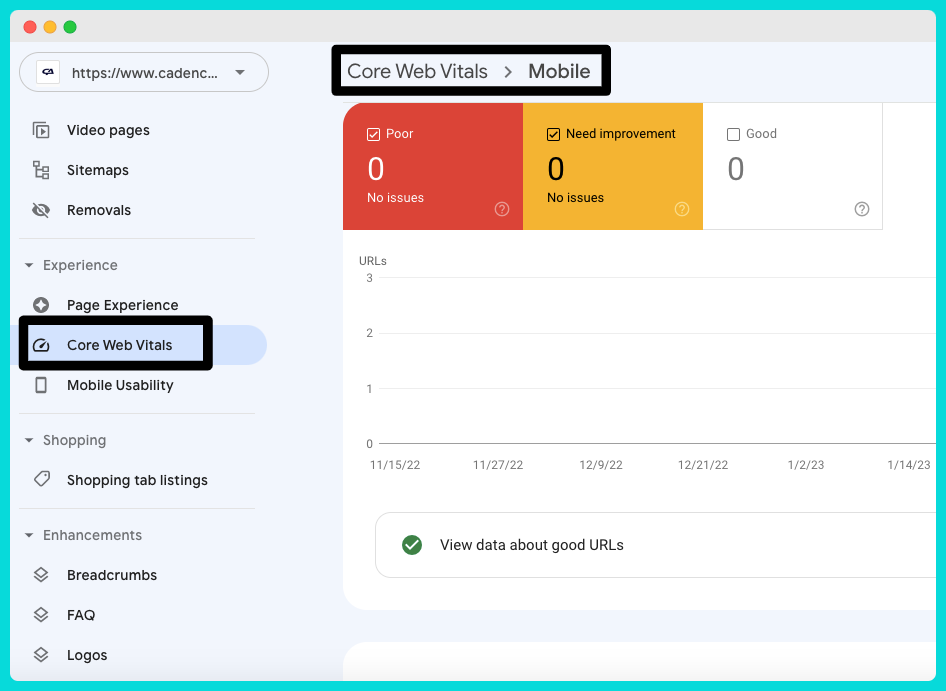Click help icon on Need improvement card
Viewport: 946px width, 691px height.
coord(682,209)
